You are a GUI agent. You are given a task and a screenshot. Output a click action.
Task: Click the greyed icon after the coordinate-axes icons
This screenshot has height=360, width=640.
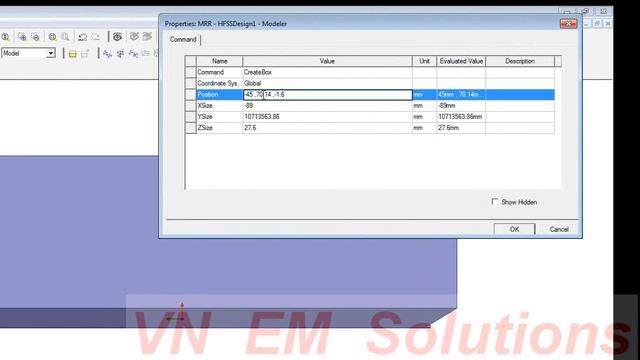[146, 54]
